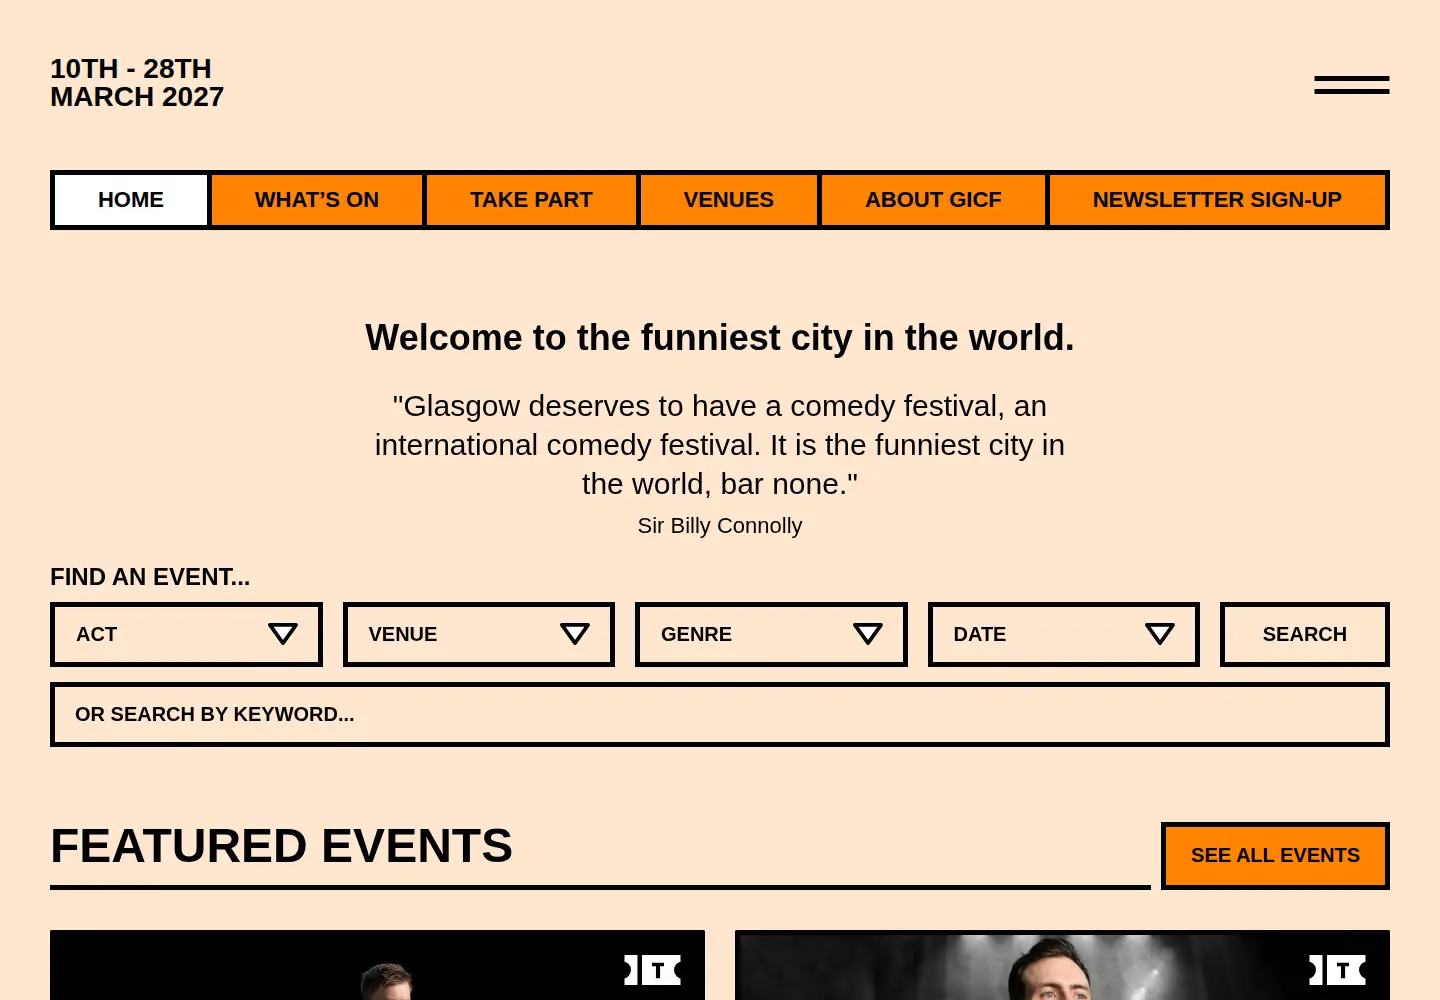Open the Venue dropdown filter
This screenshot has width=1440, height=1000.
tap(479, 634)
